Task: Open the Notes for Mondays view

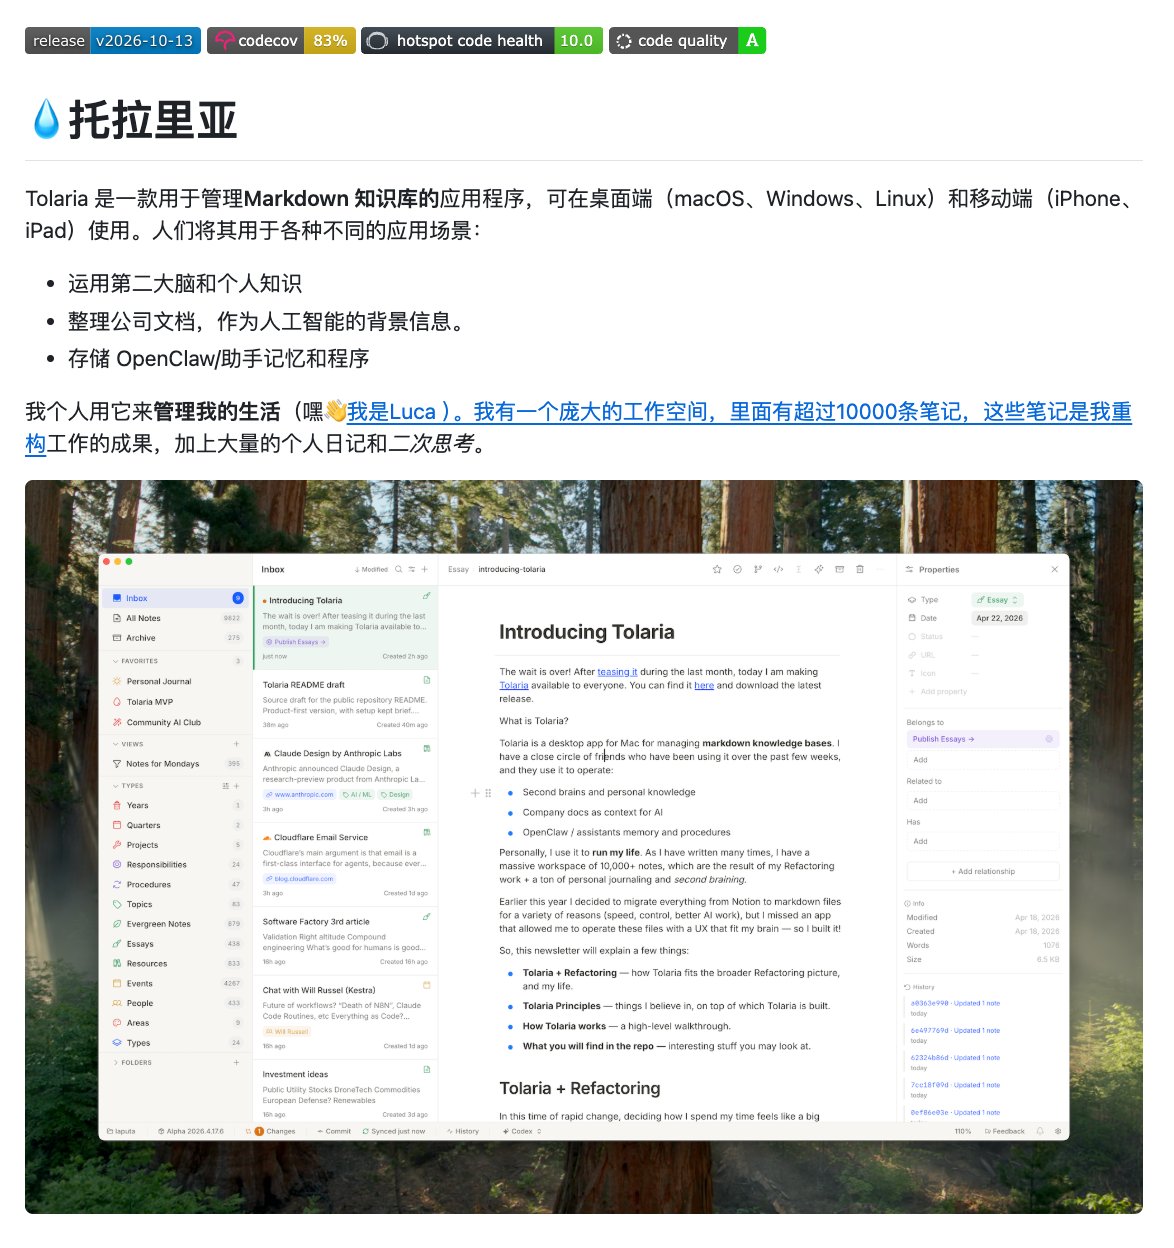Action: tap(176, 764)
